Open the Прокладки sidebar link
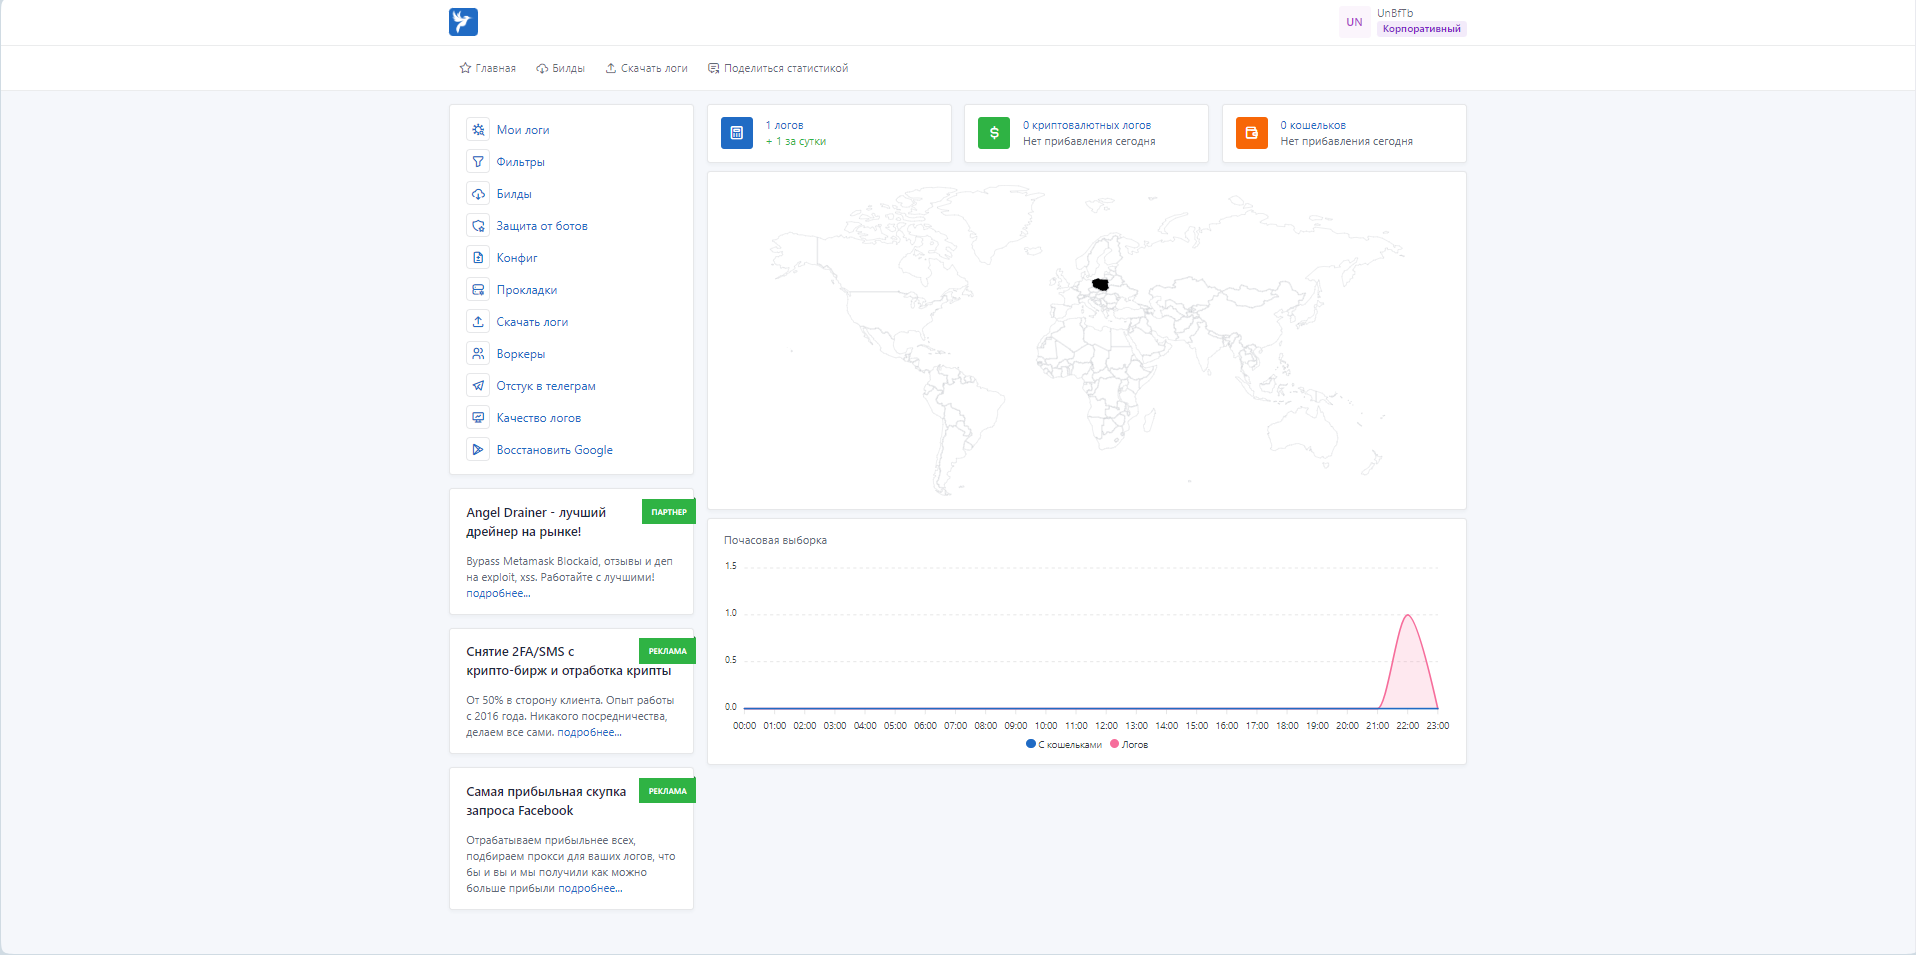1916x955 pixels. pos(527,290)
